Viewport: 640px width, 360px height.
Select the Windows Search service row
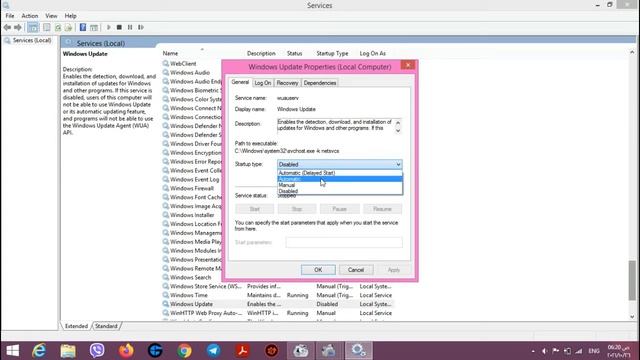[191, 278]
